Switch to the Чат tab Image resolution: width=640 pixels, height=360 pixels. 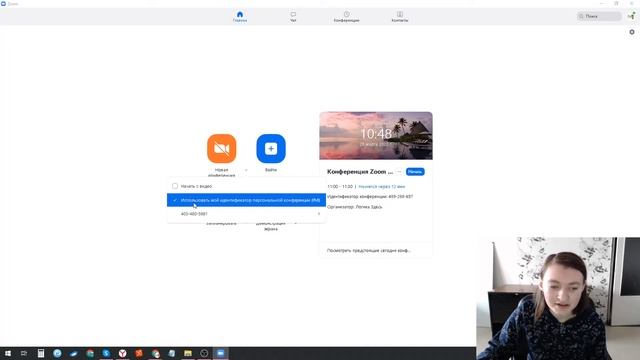[293, 17]
